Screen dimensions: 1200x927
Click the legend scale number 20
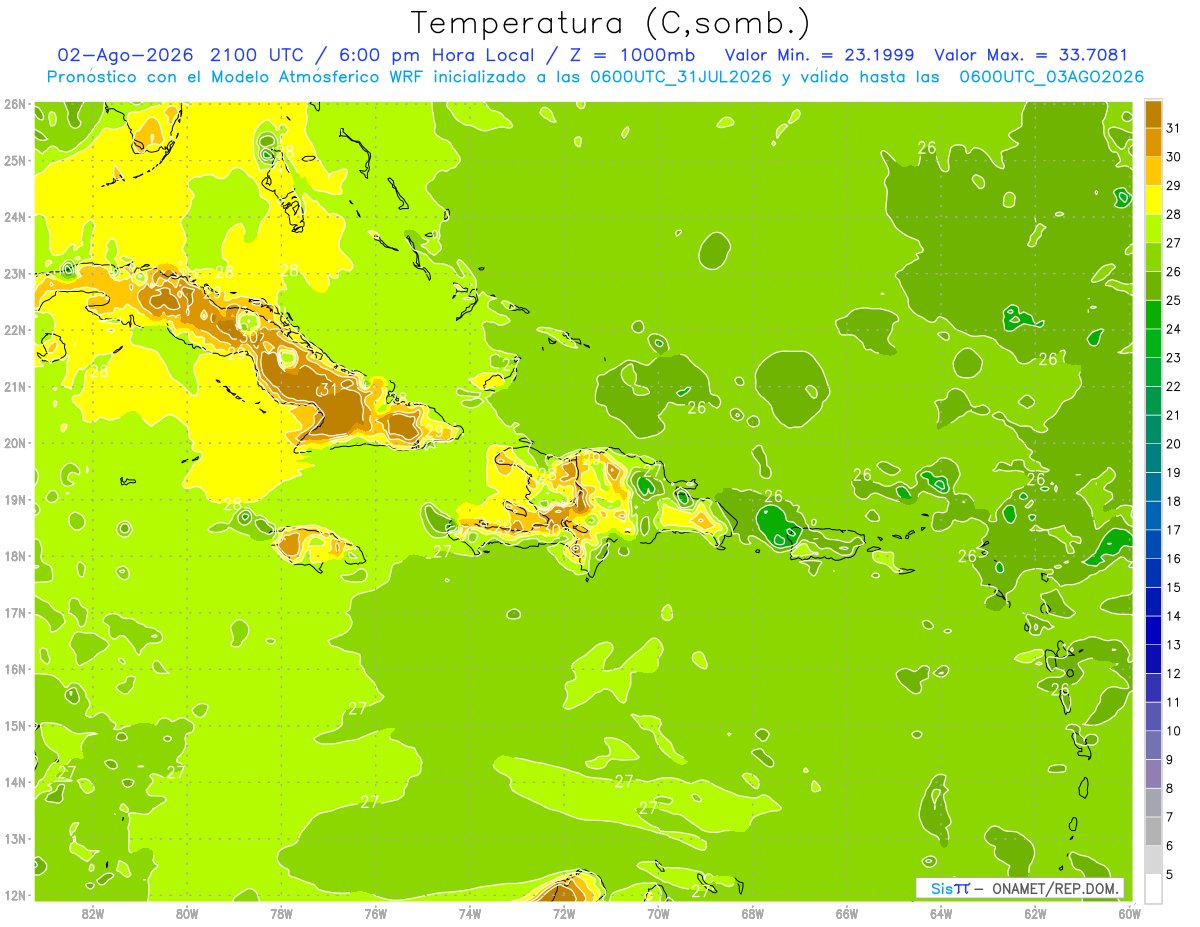pyautogui.click(x=1173, y=444)
